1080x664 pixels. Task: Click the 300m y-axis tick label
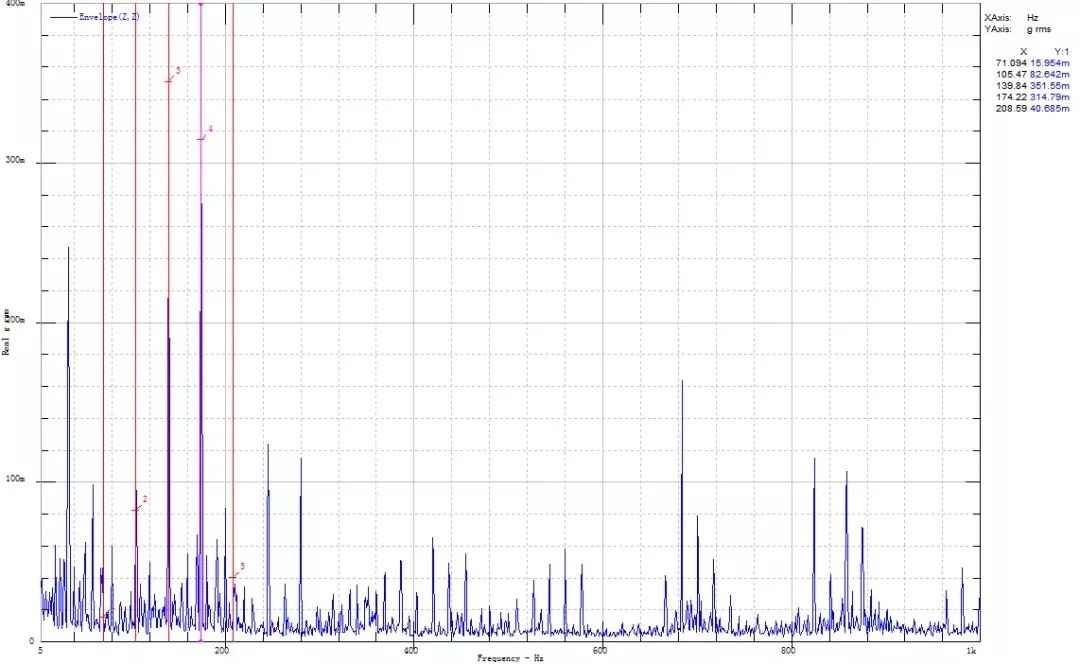tap(16, 160)
